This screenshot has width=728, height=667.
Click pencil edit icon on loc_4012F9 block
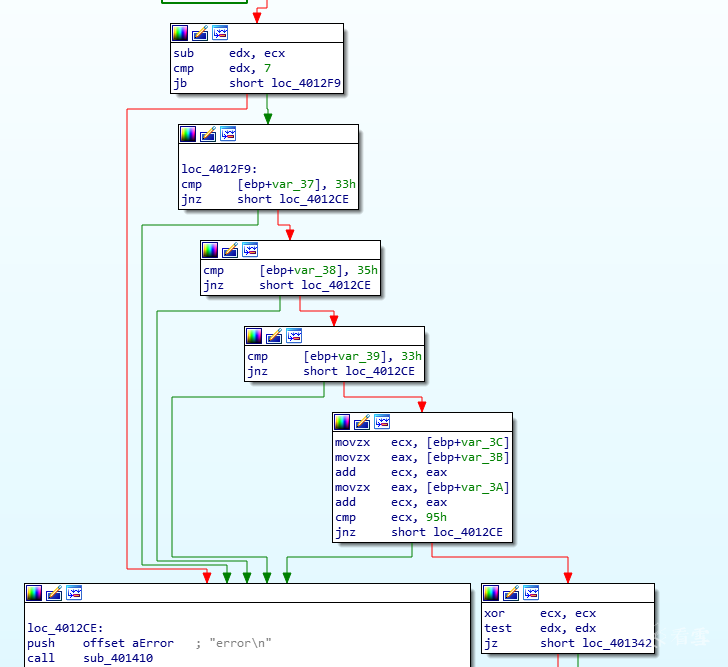tap(208, 134)
